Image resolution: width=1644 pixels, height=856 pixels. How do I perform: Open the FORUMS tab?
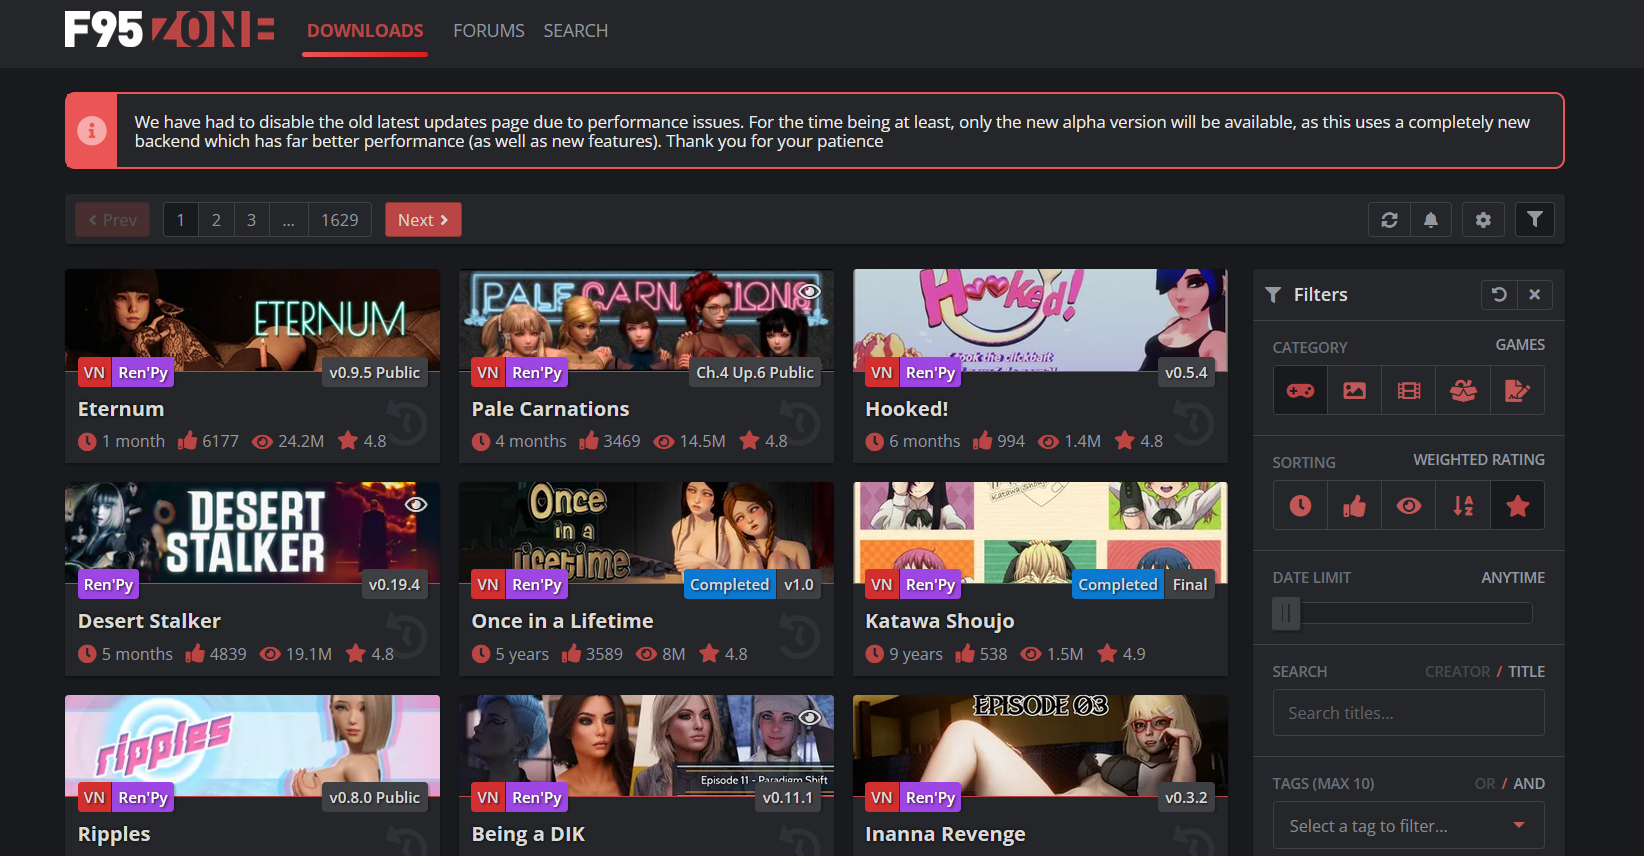pyautogui.click(x=489, y=31)
